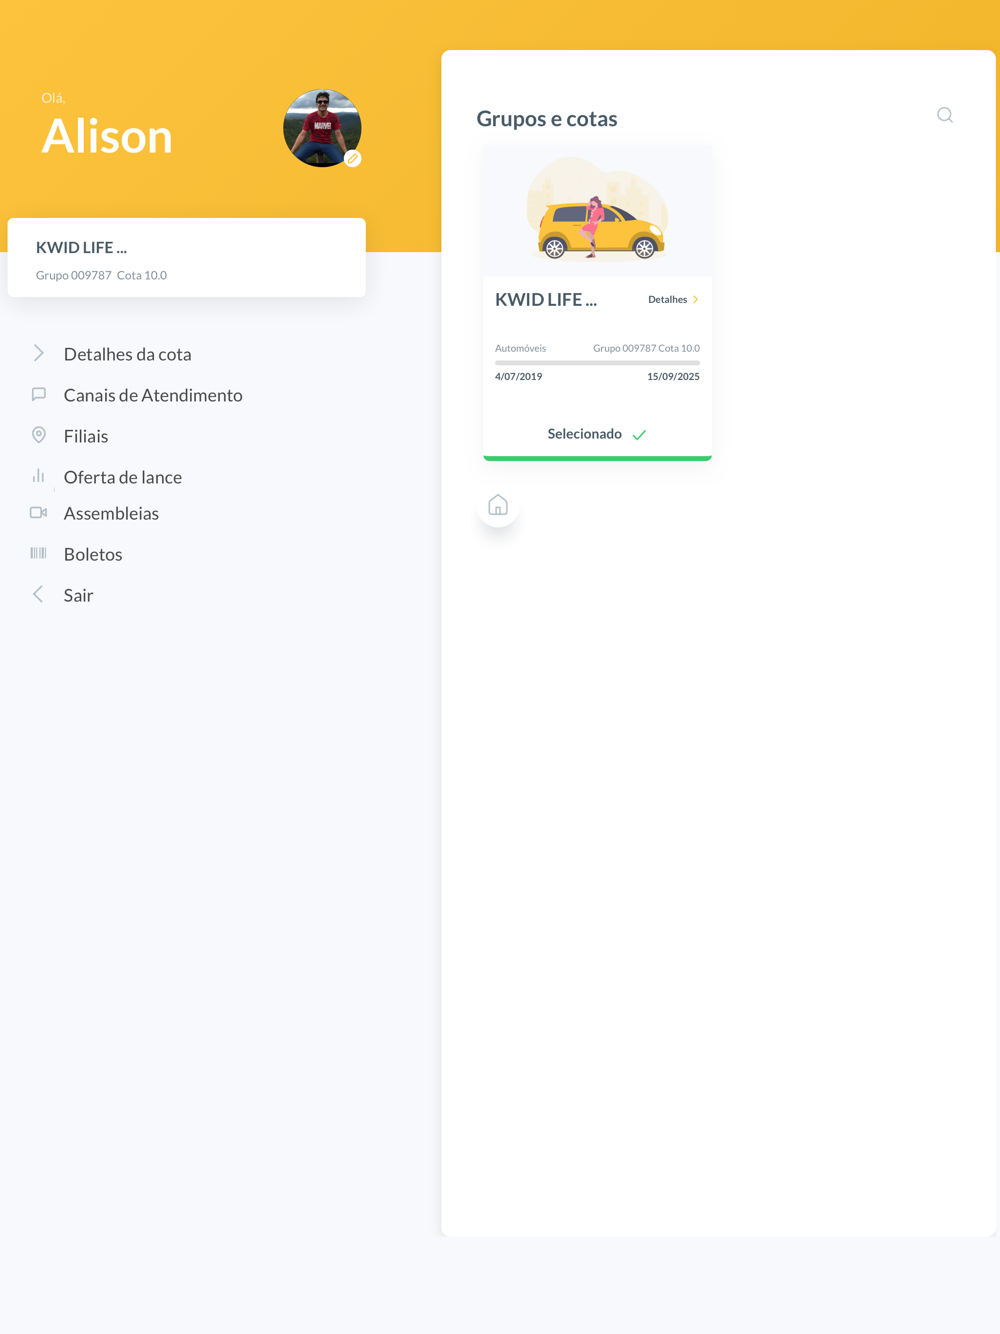
Task: Log out with Sair
Action: [x=78, y=595]
